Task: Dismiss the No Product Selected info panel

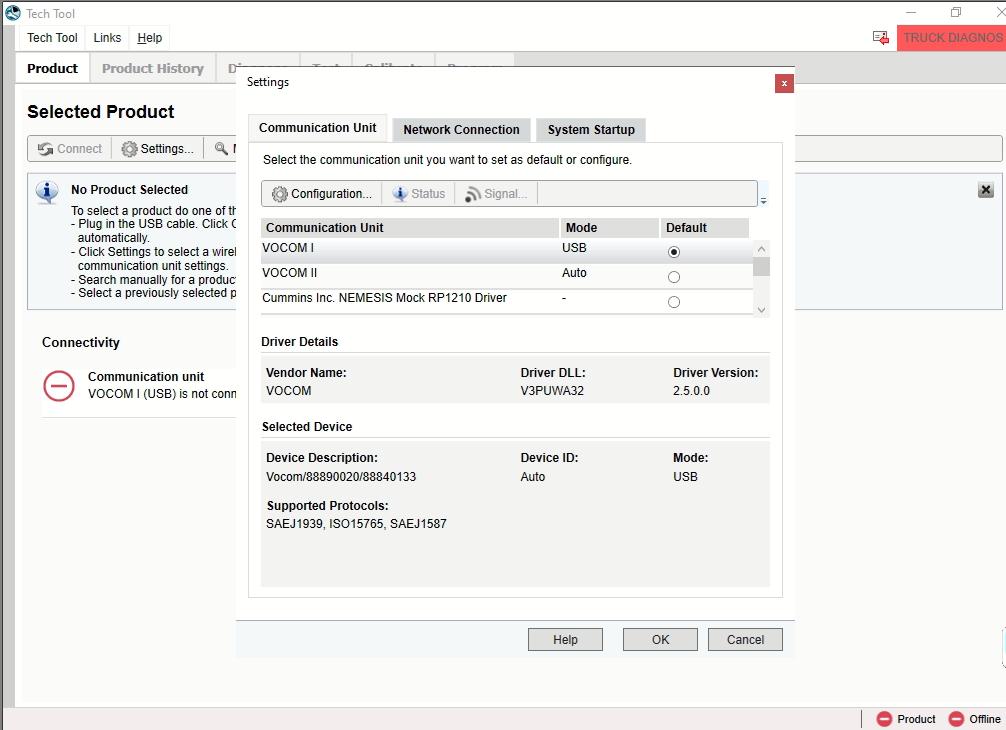Action: 985,190
